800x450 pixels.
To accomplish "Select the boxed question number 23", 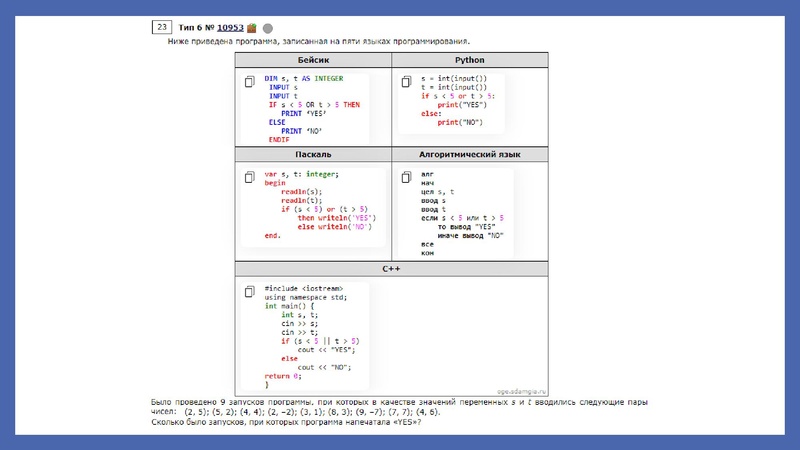I will (x=160, y=27).
